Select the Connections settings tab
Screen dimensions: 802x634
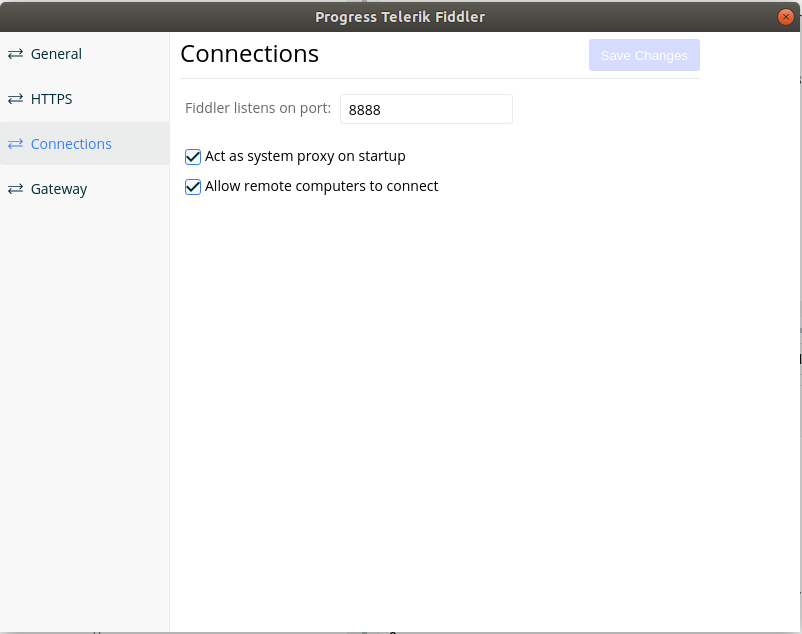pos(84,144)
